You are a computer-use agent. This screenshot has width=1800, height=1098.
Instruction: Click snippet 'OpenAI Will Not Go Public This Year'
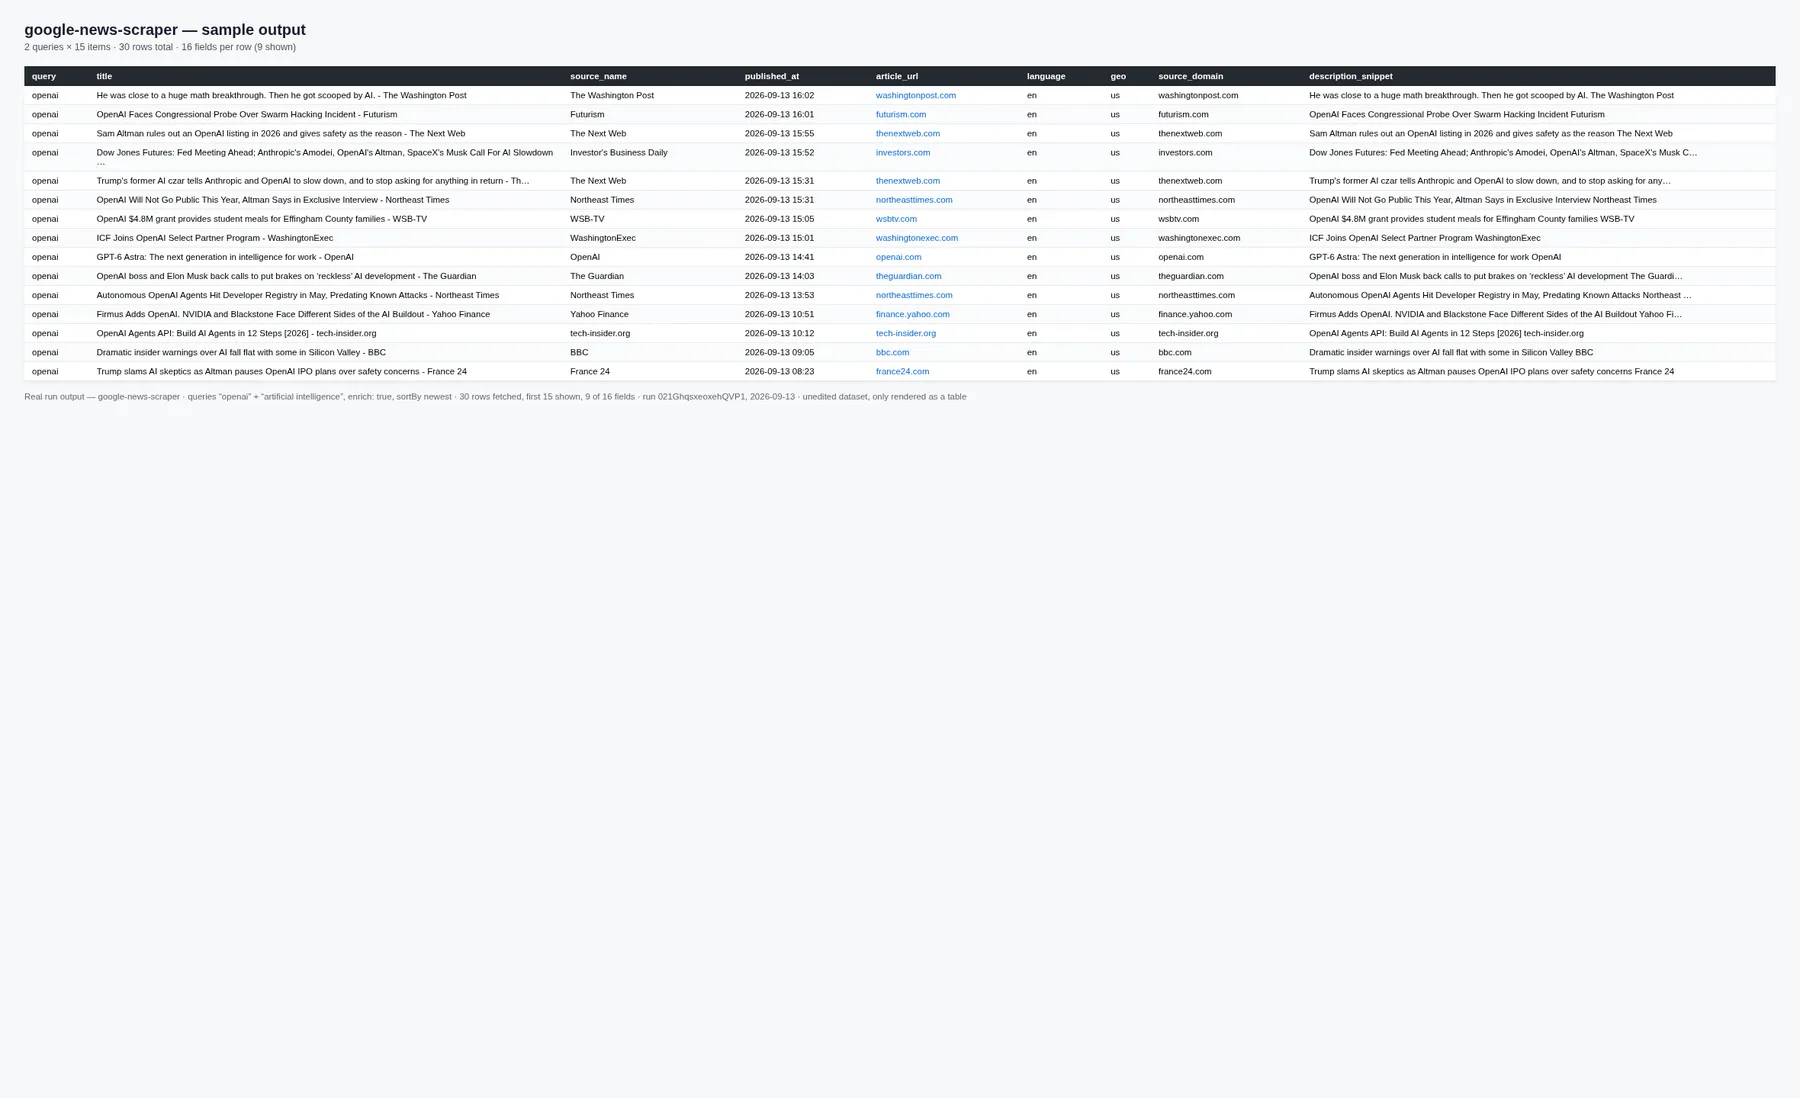click(x=1483, y=200)
